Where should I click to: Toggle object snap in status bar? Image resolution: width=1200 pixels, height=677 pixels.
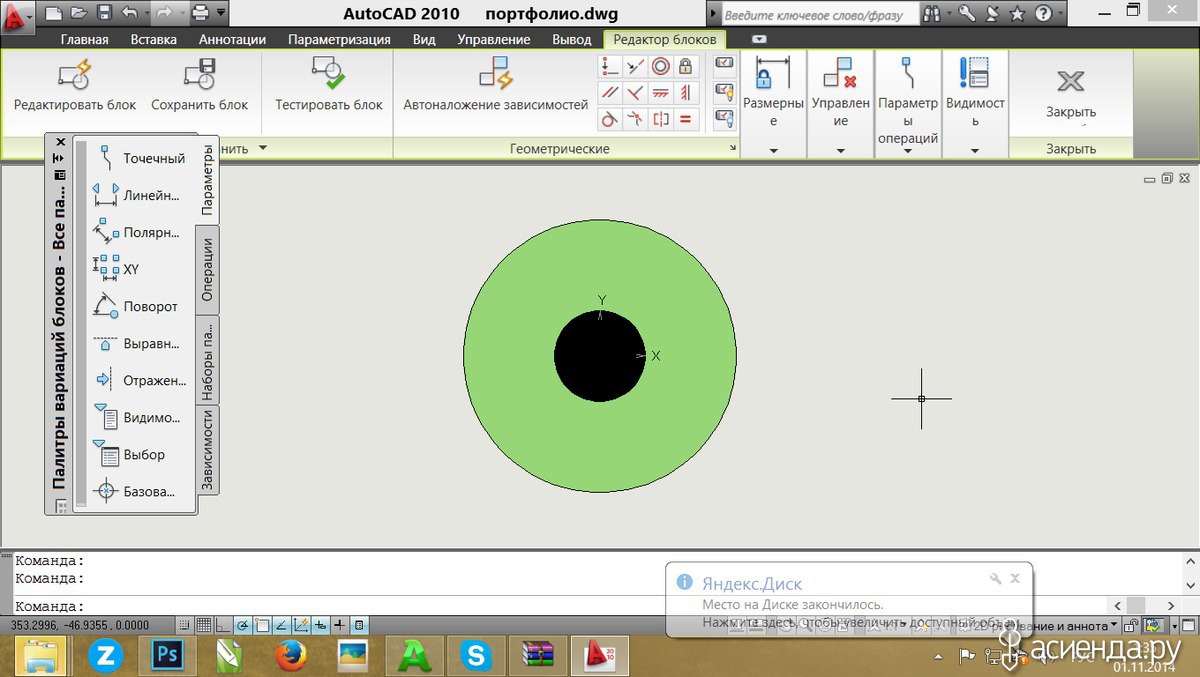263,625
